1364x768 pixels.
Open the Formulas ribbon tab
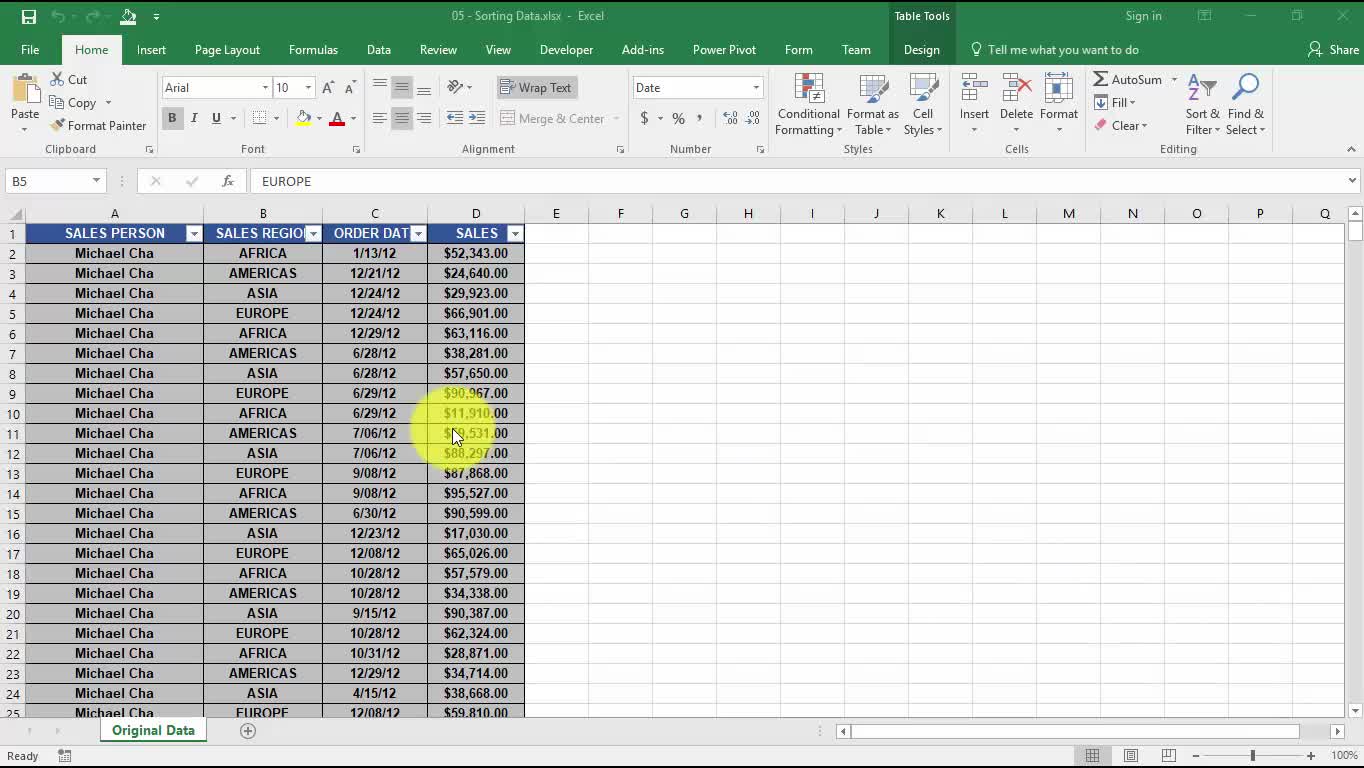313,50
